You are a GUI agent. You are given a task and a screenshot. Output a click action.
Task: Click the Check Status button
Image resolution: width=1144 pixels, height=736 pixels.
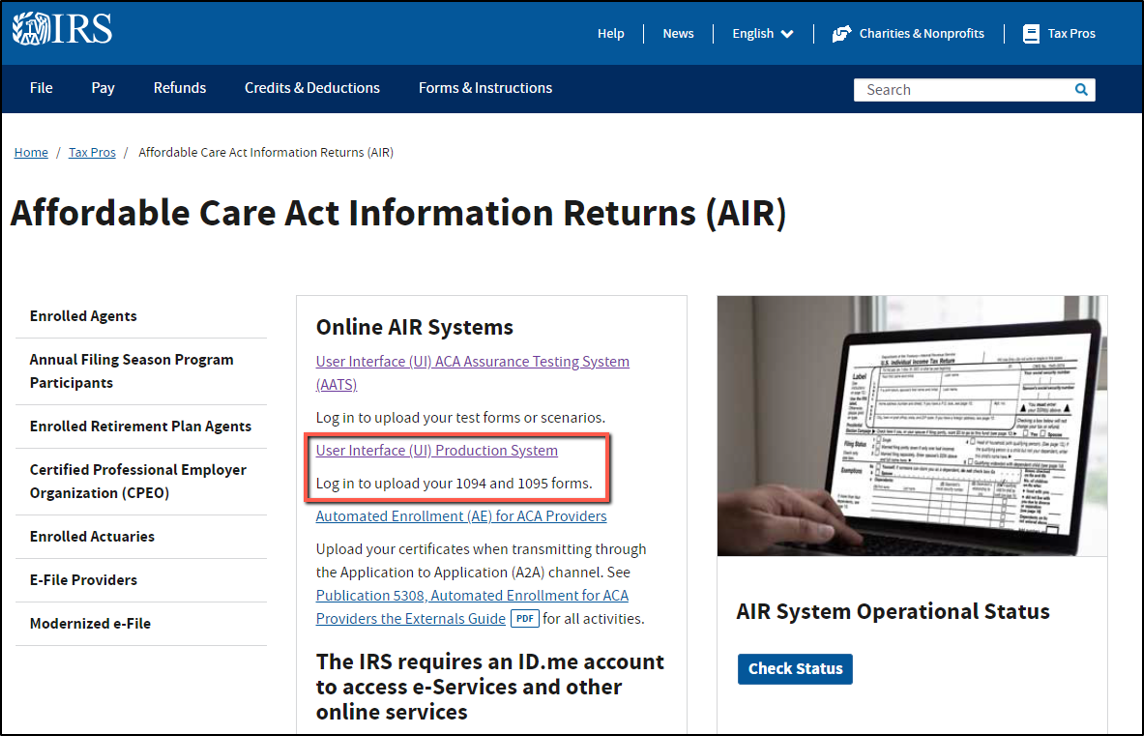click(x=795, y=669)
